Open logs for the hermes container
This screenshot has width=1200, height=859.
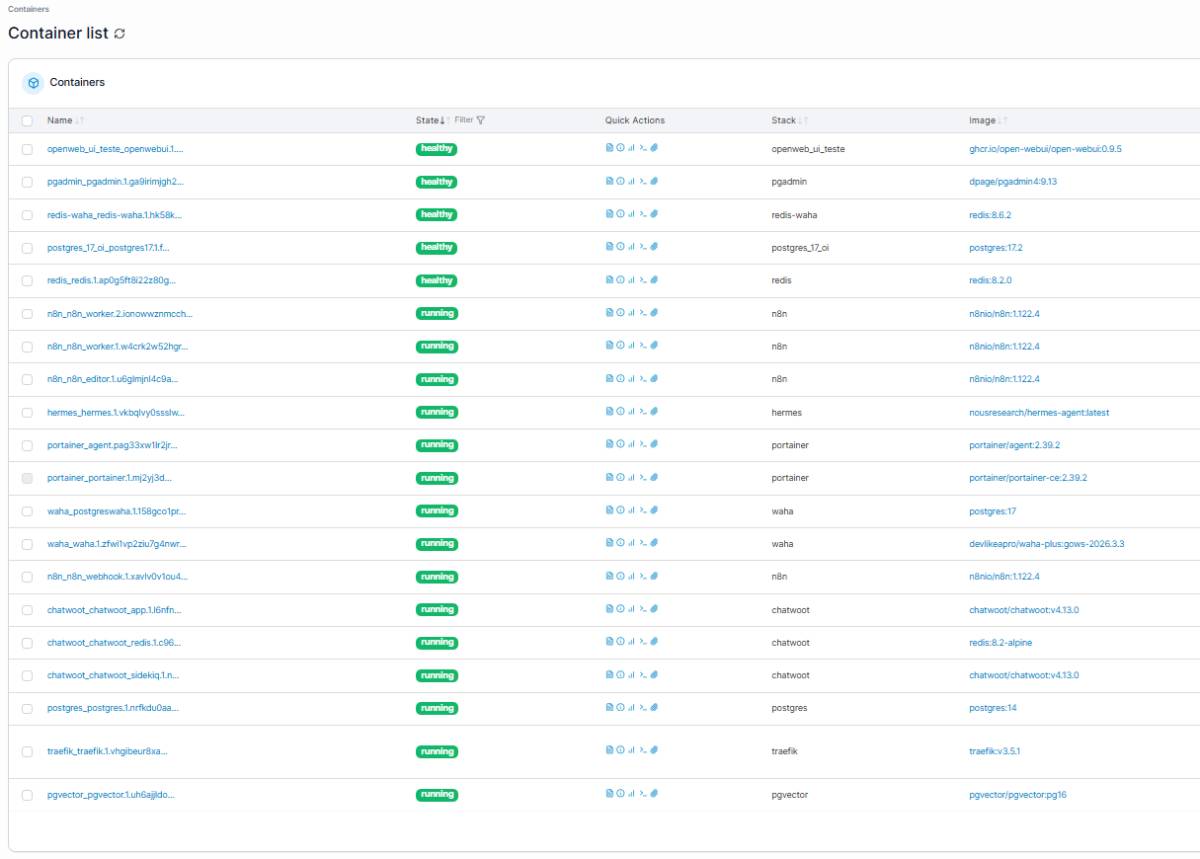click(x=609, y=412)
